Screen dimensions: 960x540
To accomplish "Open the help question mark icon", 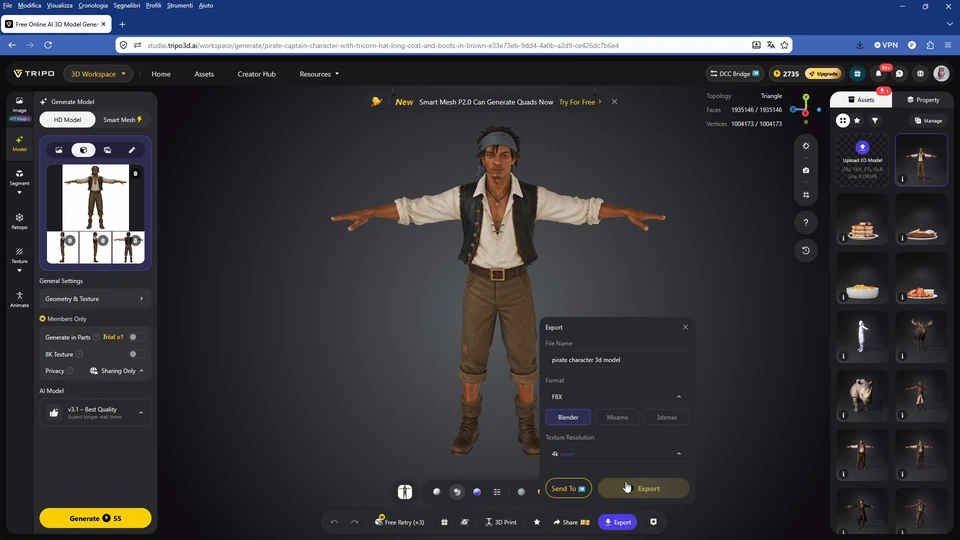I will pos(806,222).
